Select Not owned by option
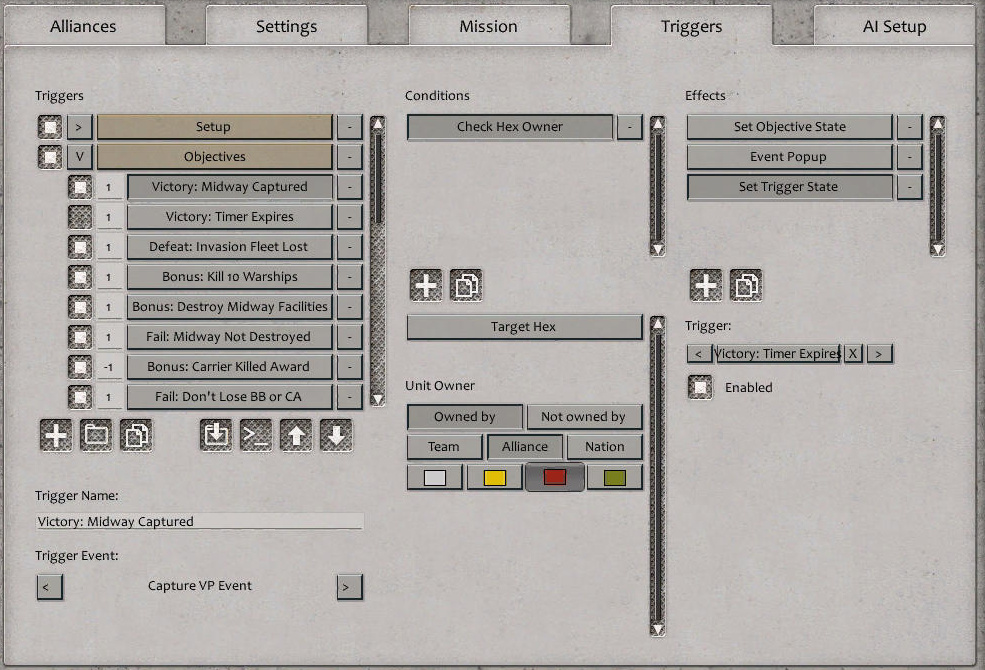 tap(585, 417)
